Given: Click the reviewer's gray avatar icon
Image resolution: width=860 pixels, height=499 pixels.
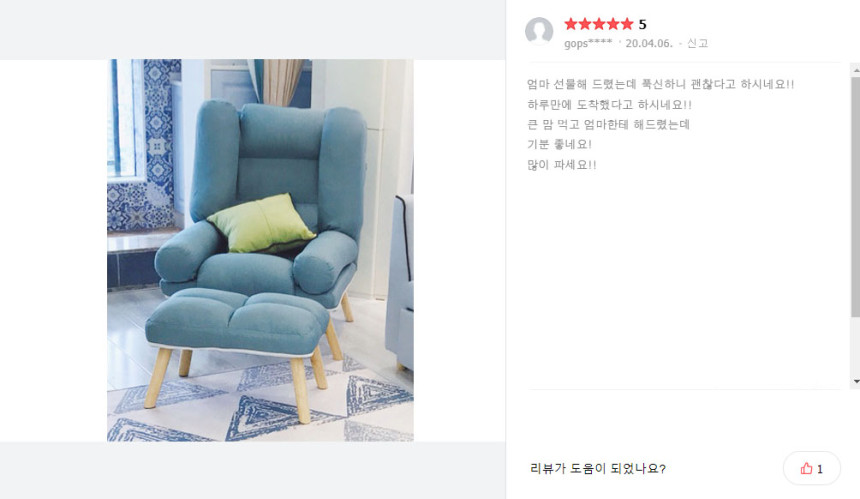Looking at the screenshot, I should (x=539, y=31).
